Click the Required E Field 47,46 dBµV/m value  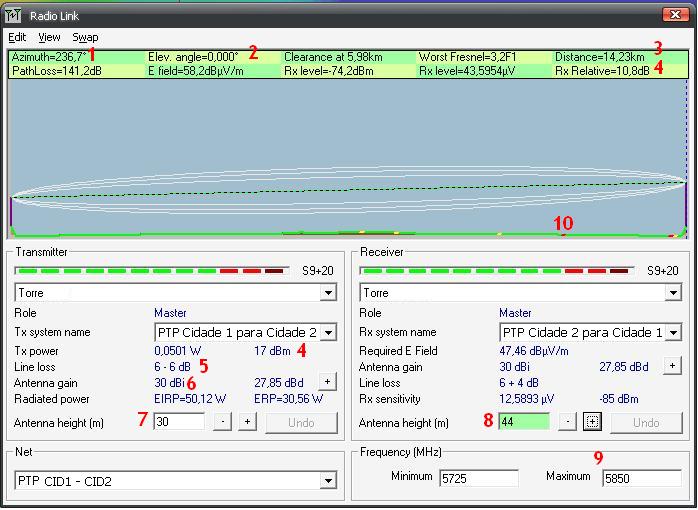point(534,351)
